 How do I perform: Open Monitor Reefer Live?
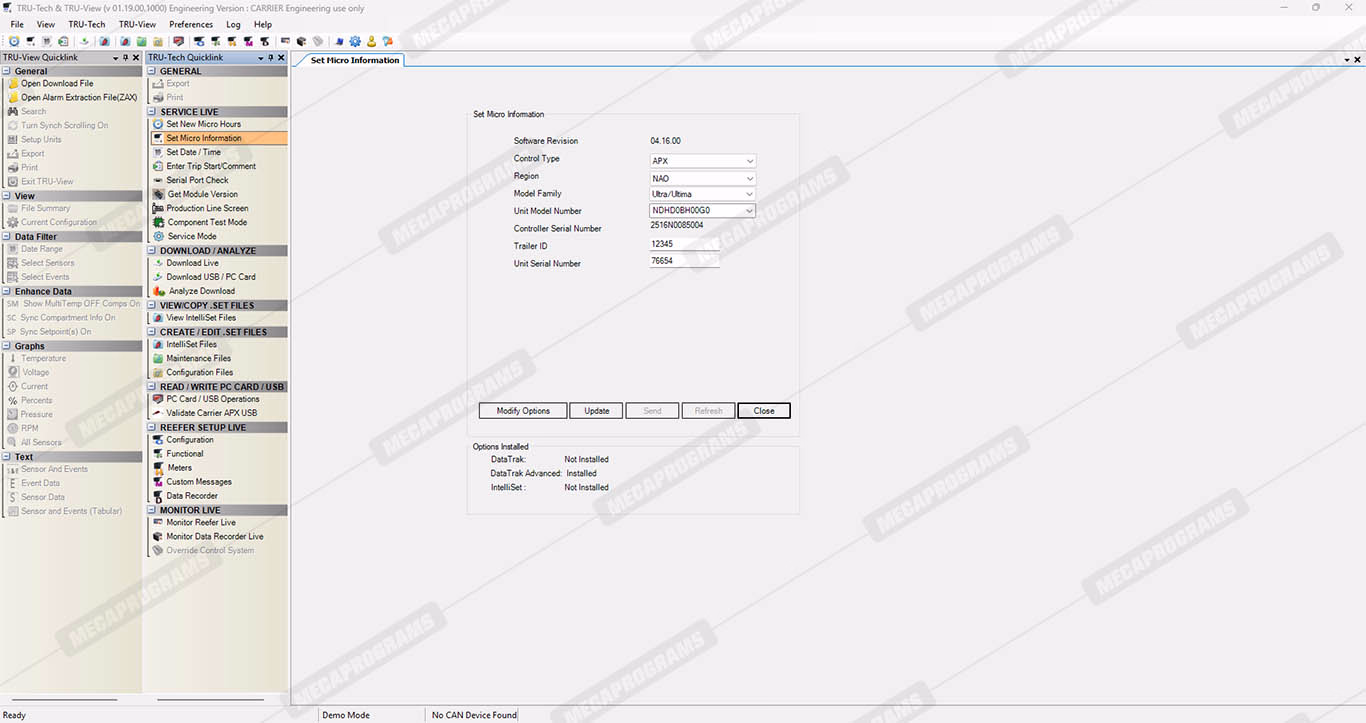201,522
